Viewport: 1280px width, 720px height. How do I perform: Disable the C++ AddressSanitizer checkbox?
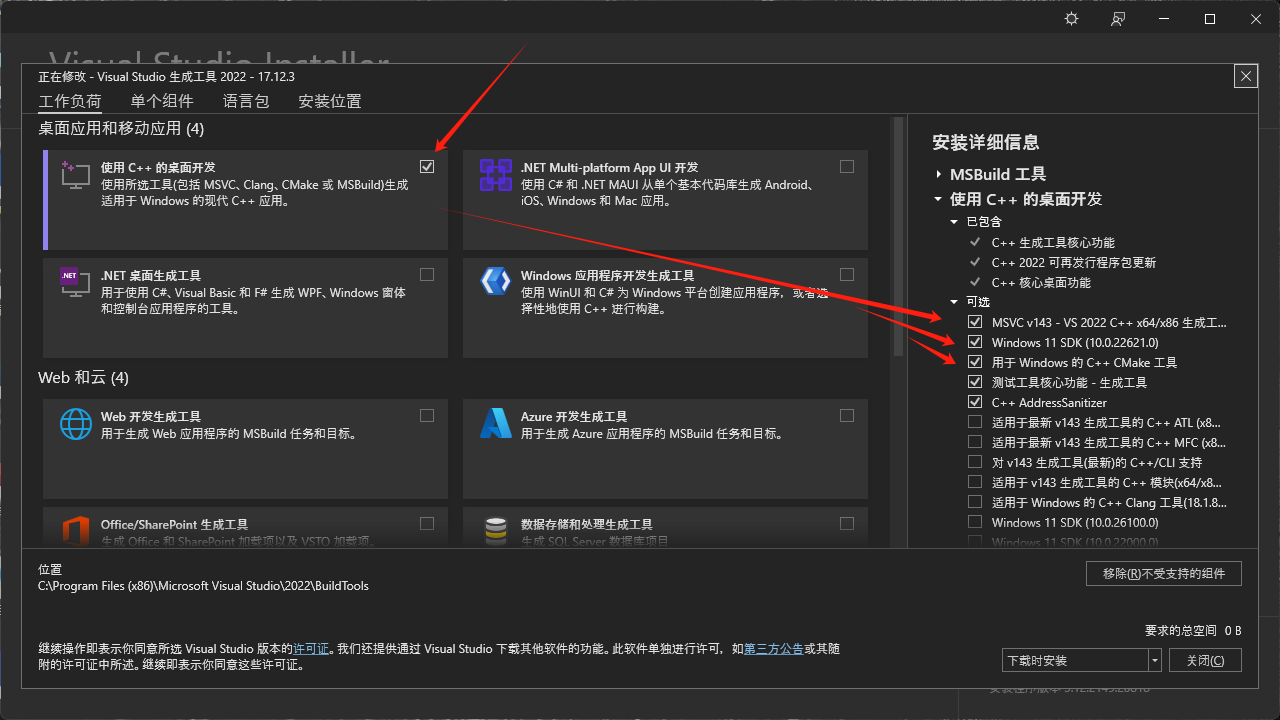[975, 403]
